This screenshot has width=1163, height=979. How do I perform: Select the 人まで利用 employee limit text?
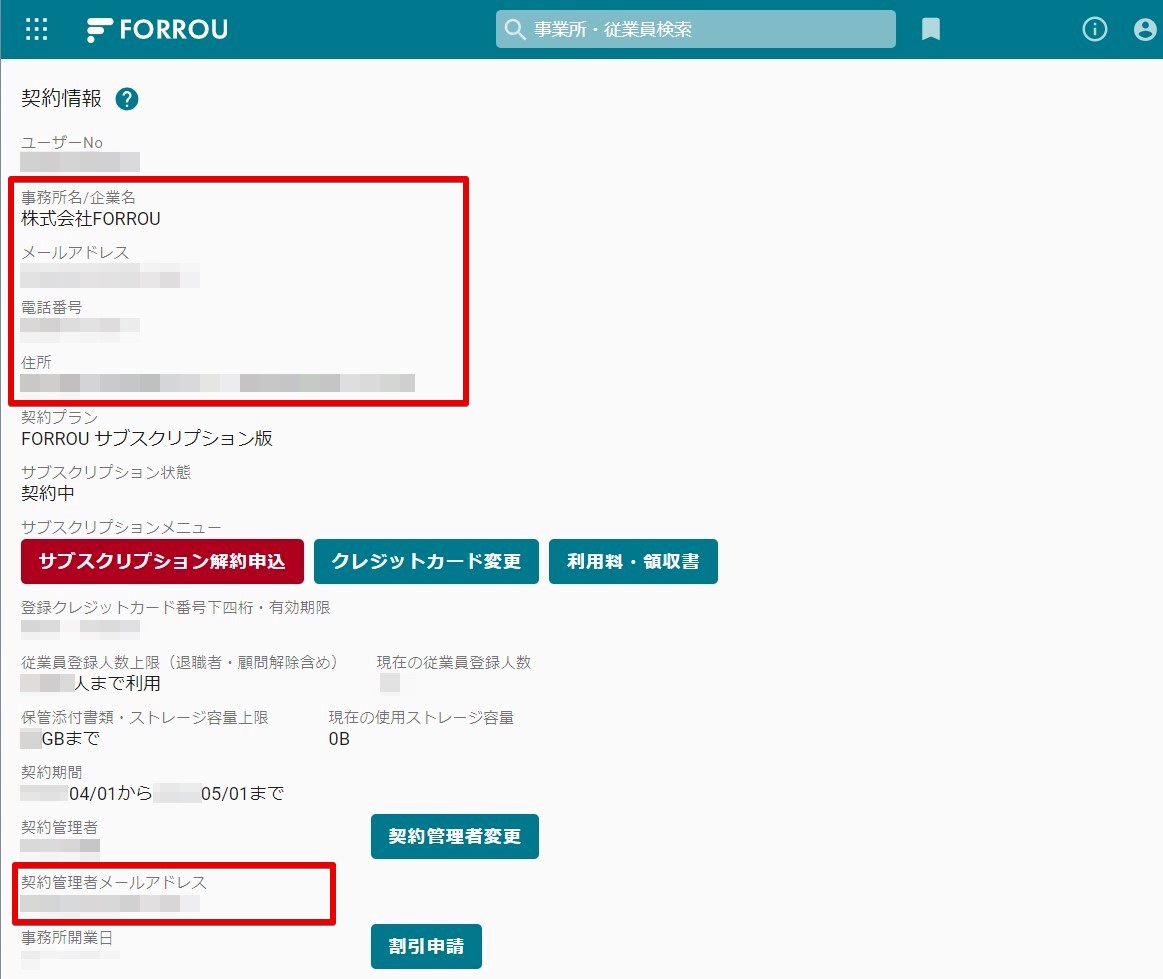coord(117,683)
